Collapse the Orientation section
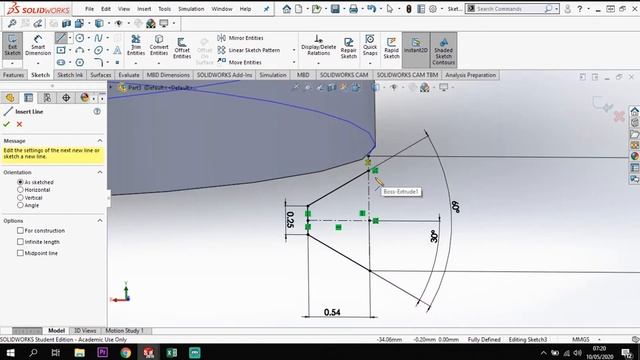 100,172
